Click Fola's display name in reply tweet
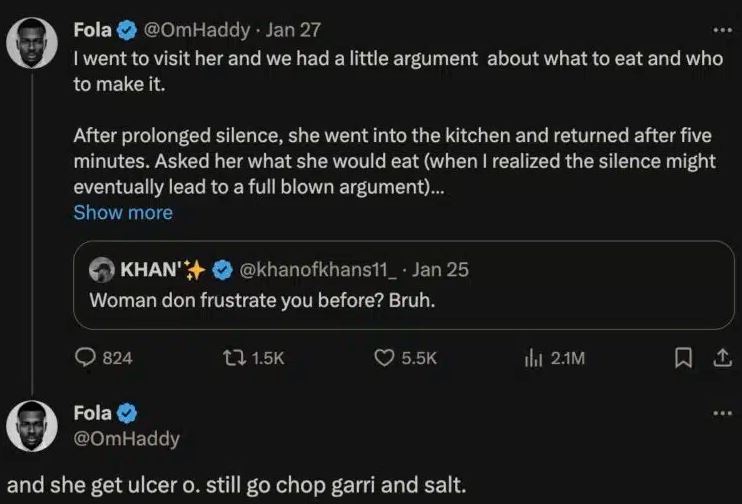The image size is (742, 504). point(93,412)
